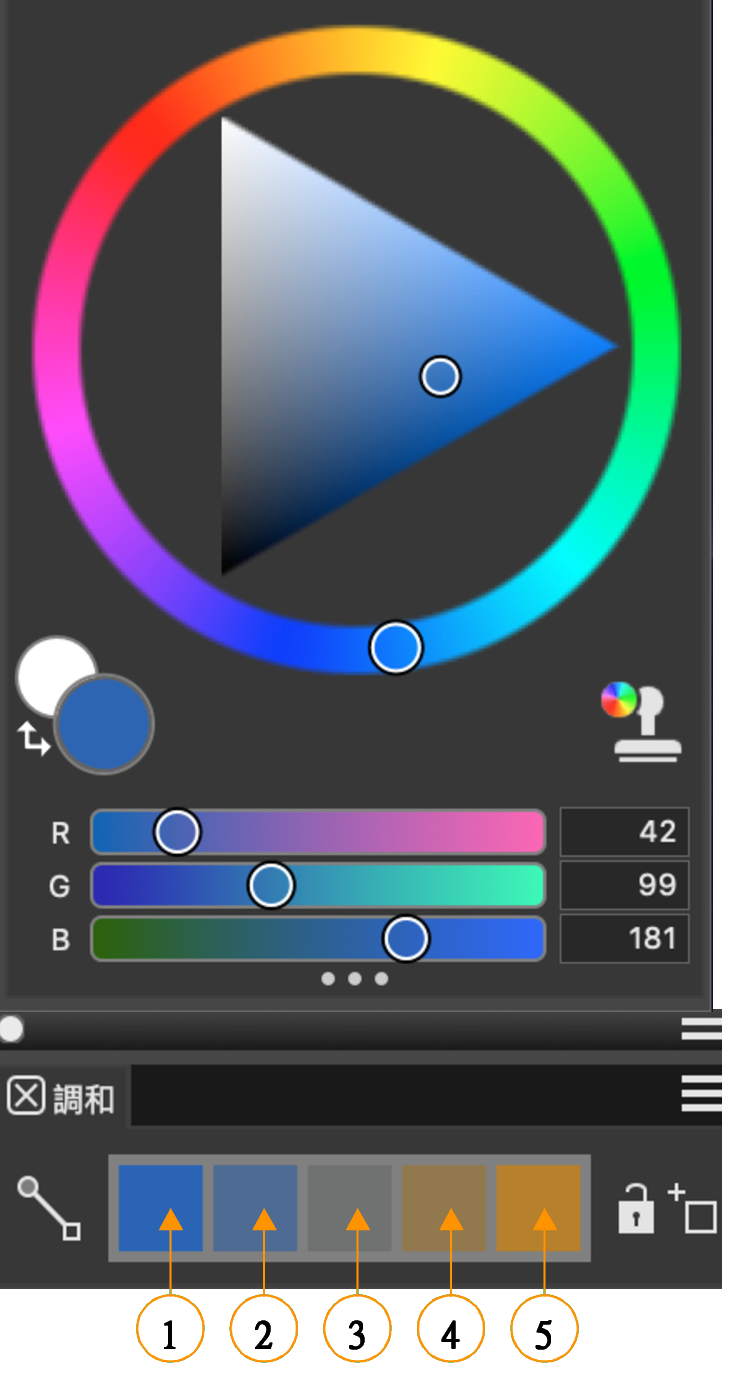The width and height of the screenshot is (737, 1378).
Task: Click the swap foreground/background colors arrows
Action: point(33,739)
